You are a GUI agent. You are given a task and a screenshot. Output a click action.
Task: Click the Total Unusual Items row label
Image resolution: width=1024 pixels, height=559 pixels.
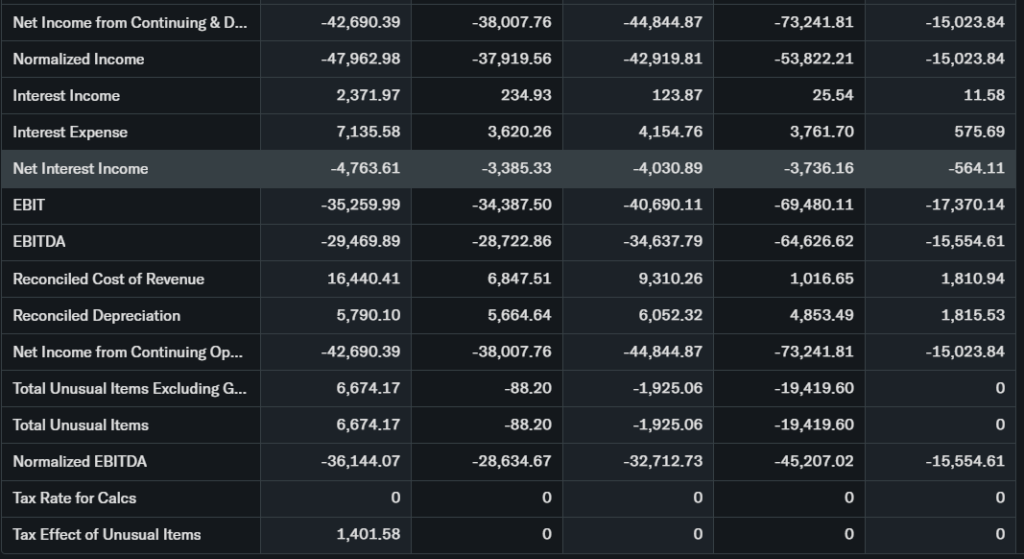80,425
